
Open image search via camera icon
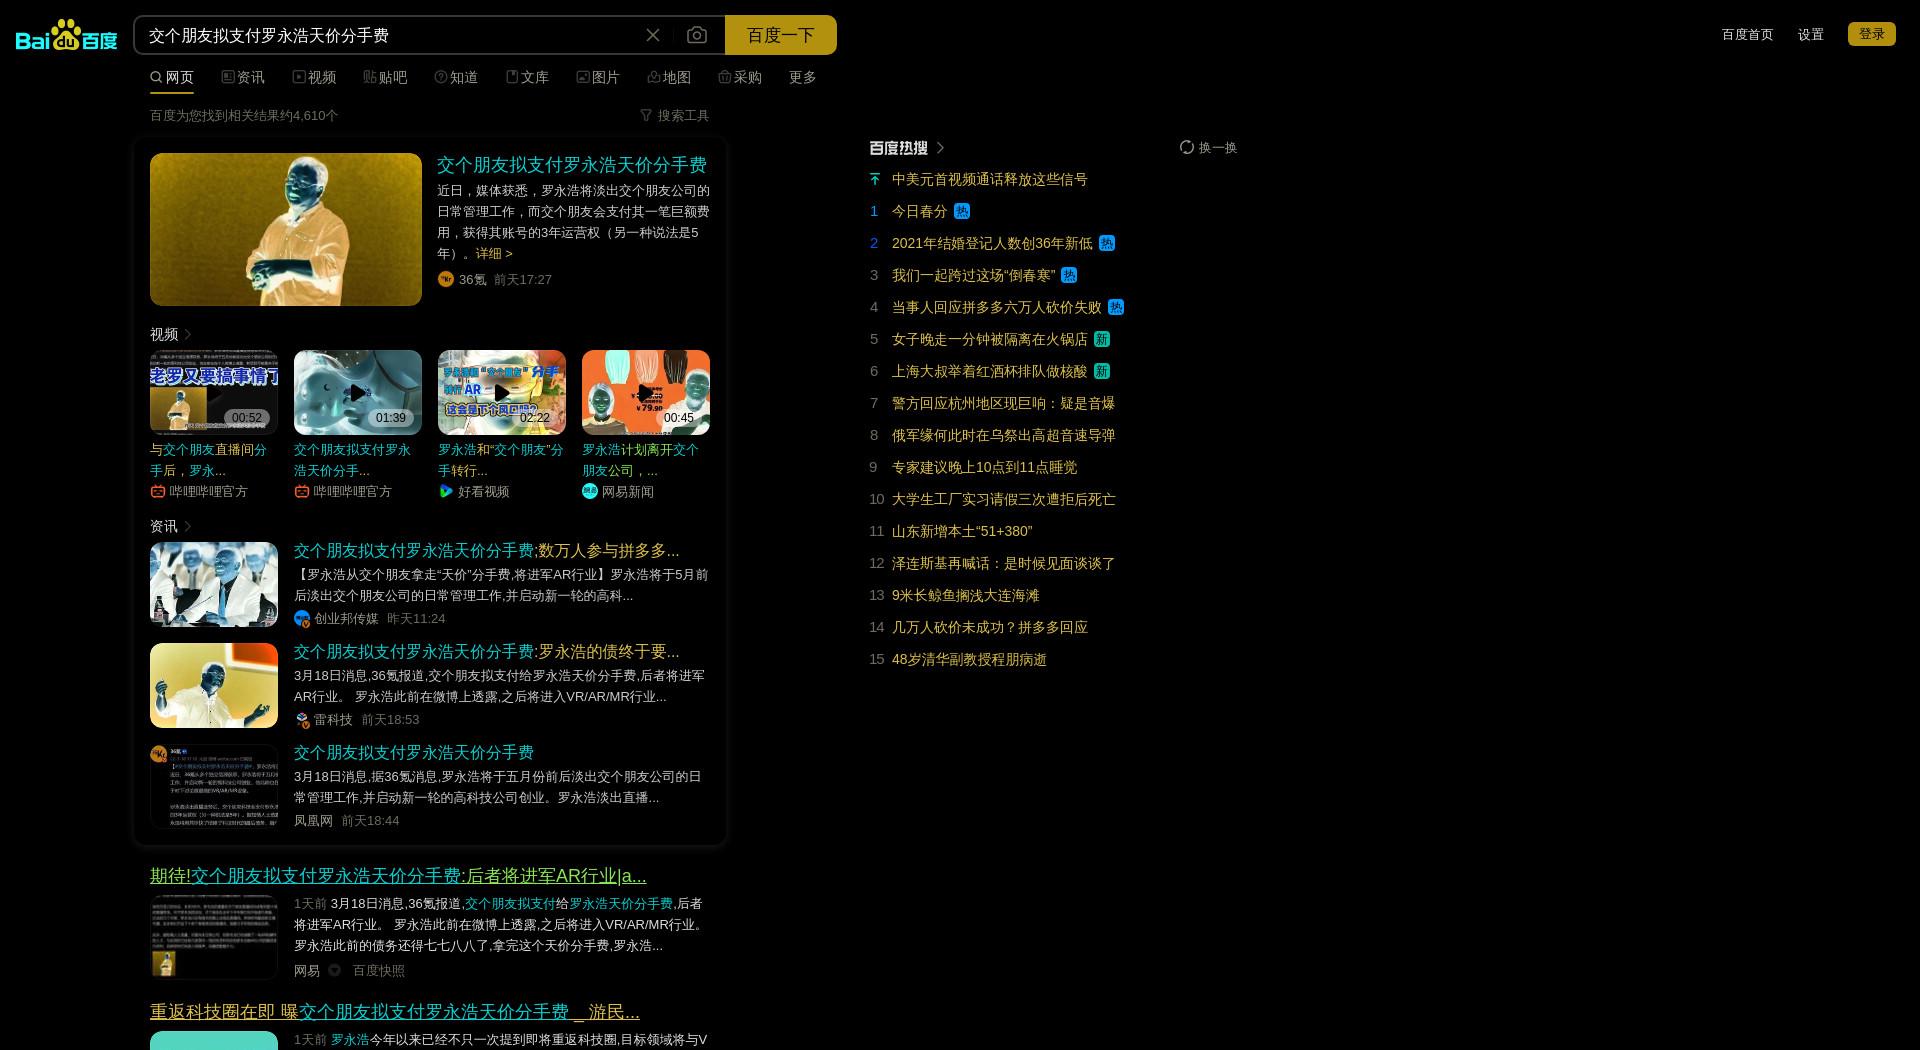(x=697, y=35)
